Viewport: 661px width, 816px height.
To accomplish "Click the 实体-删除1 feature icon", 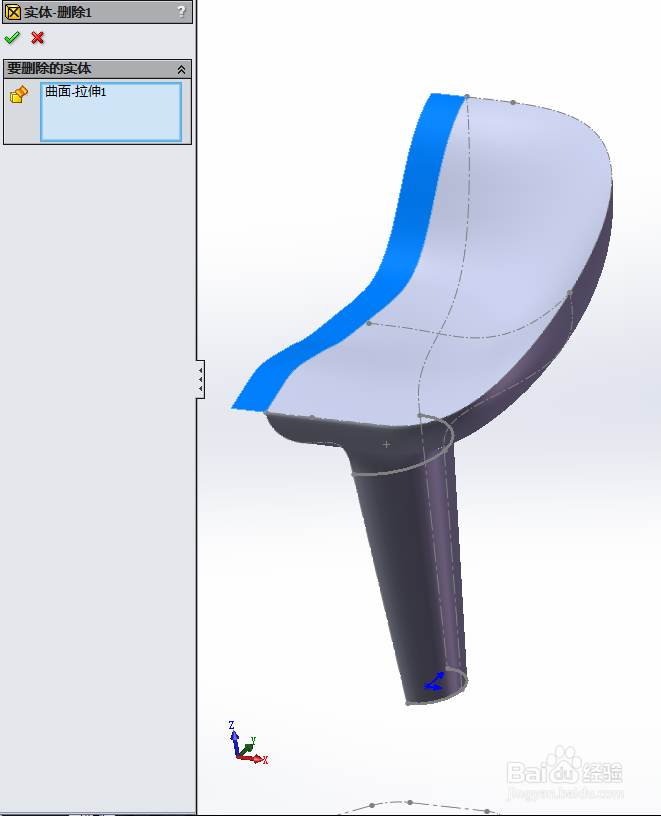I will tap(12, 12).
